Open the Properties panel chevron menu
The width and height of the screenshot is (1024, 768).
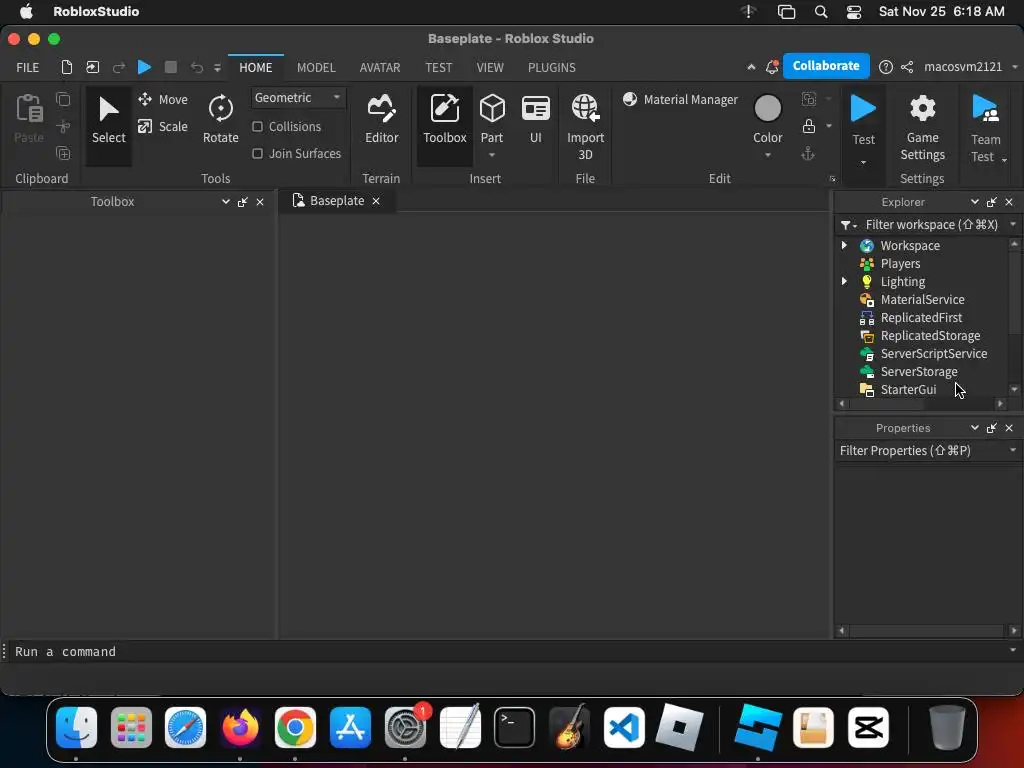(974, 428)
